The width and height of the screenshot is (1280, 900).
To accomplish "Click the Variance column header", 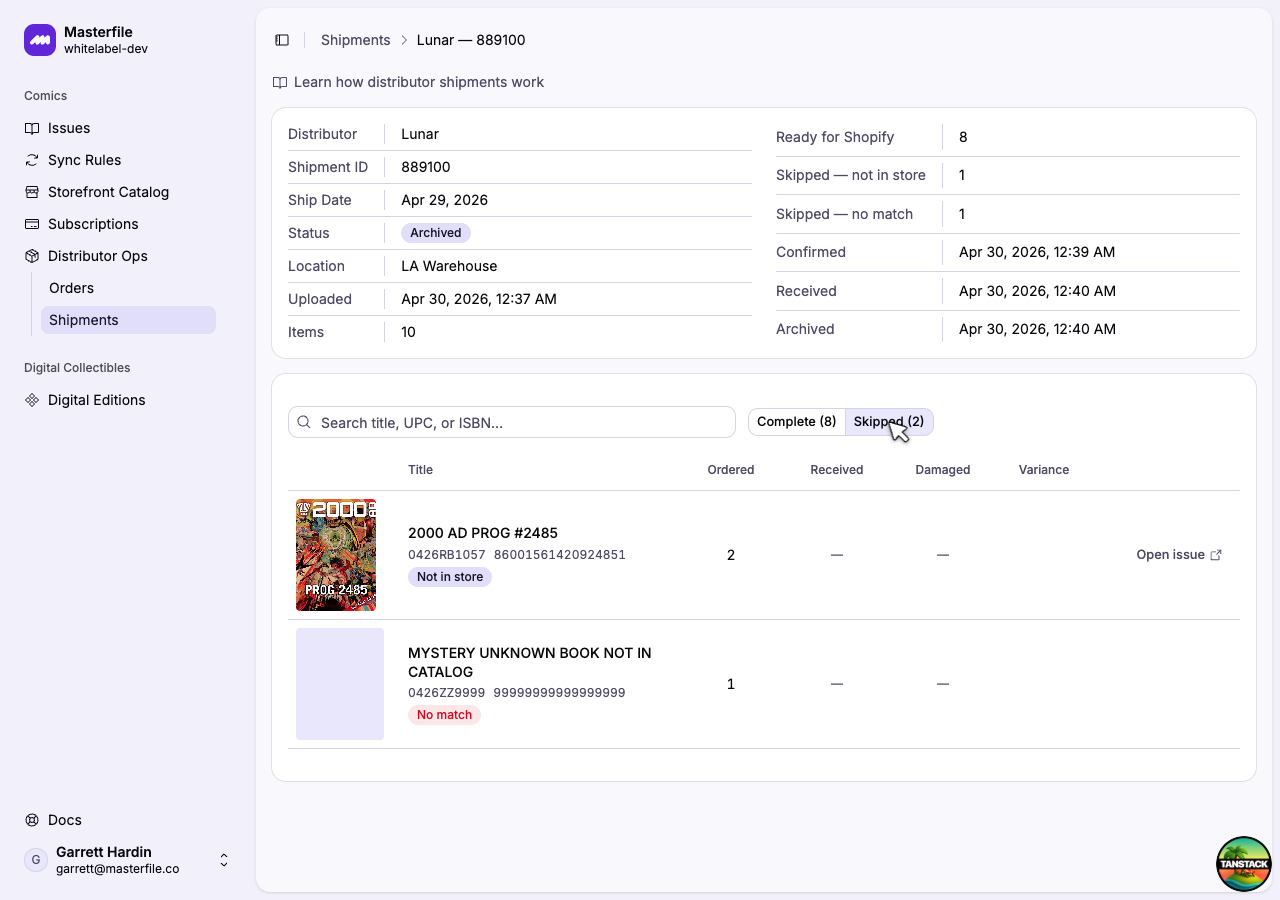I will tap(1044, 470).
